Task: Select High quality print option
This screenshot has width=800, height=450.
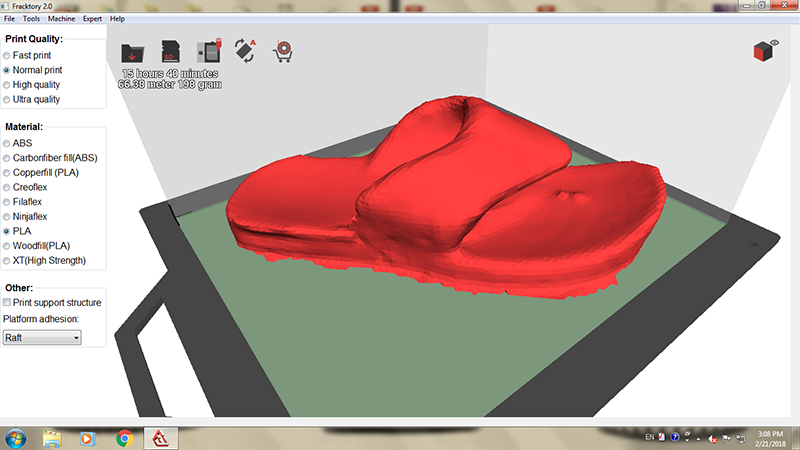Action: coord(31,85)
